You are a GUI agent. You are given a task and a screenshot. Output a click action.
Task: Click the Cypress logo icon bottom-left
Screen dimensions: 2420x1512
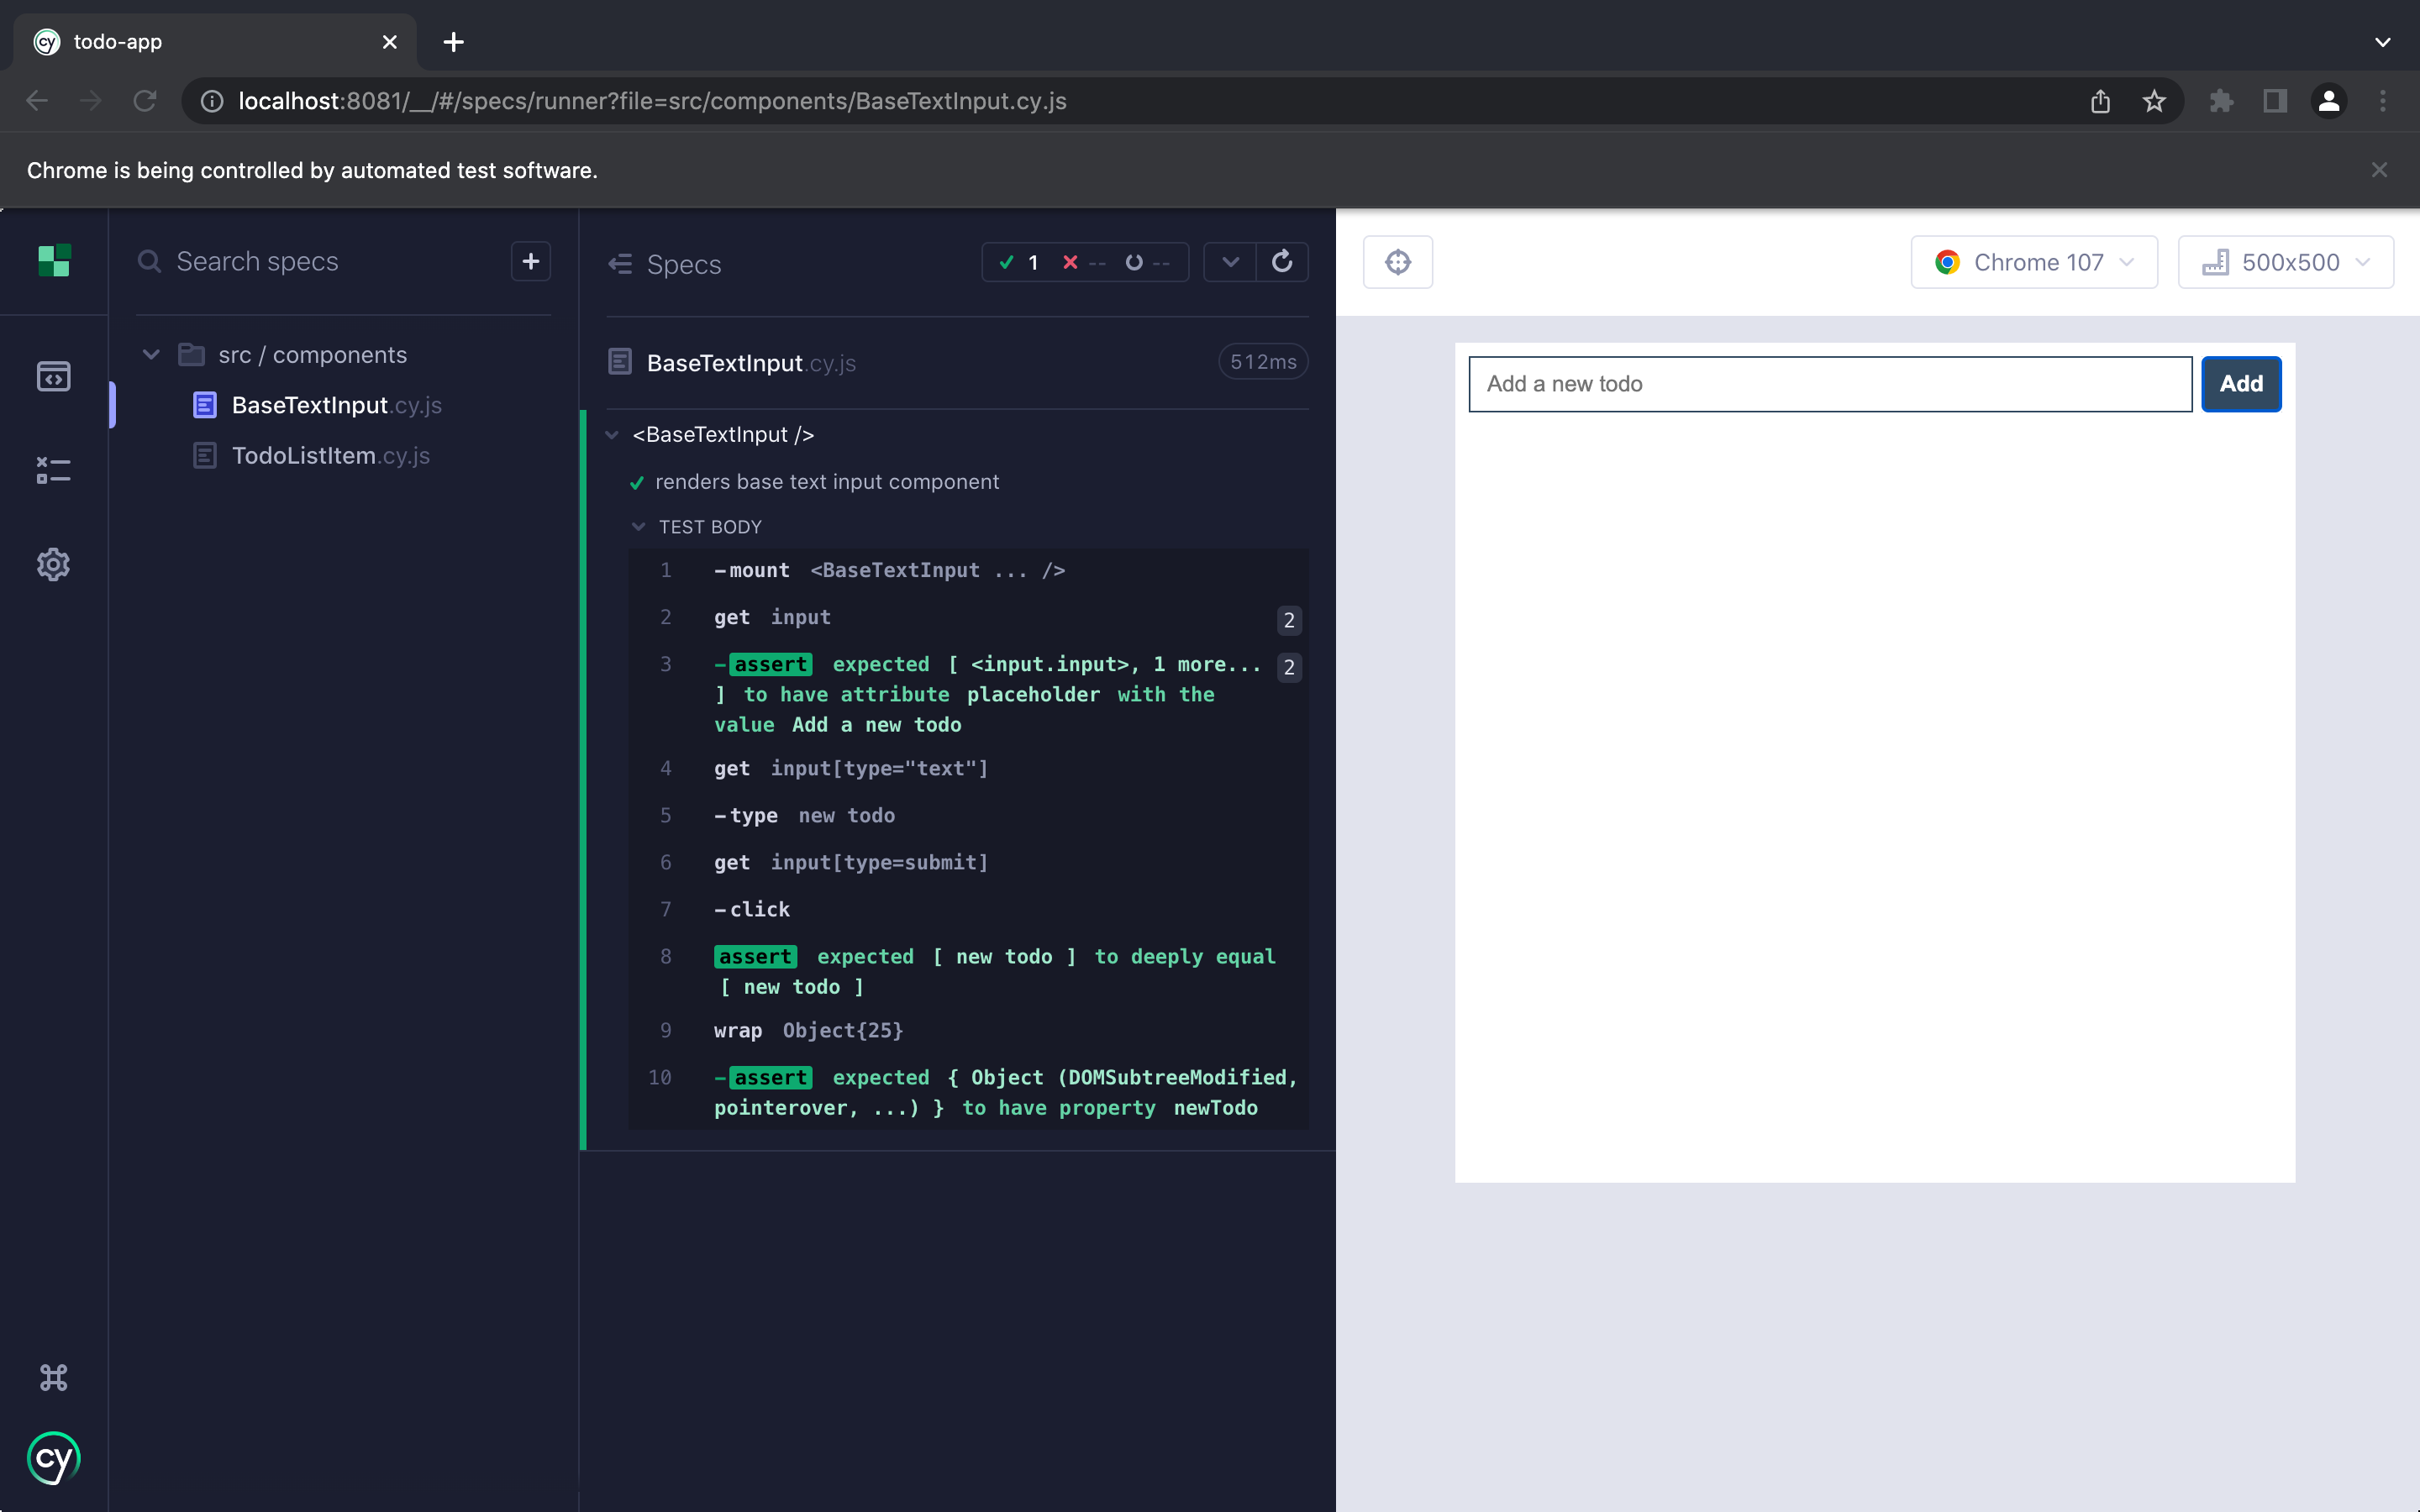pos(52,1458)
